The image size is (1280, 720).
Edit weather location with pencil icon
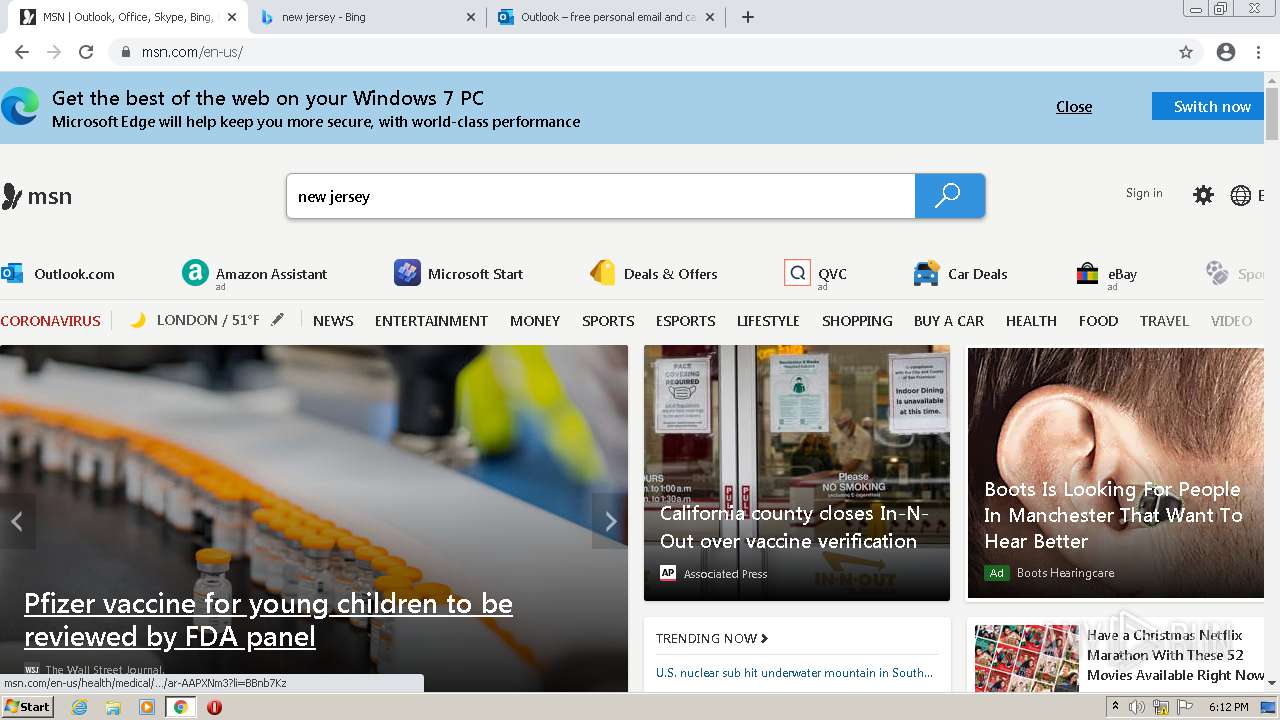277,320
